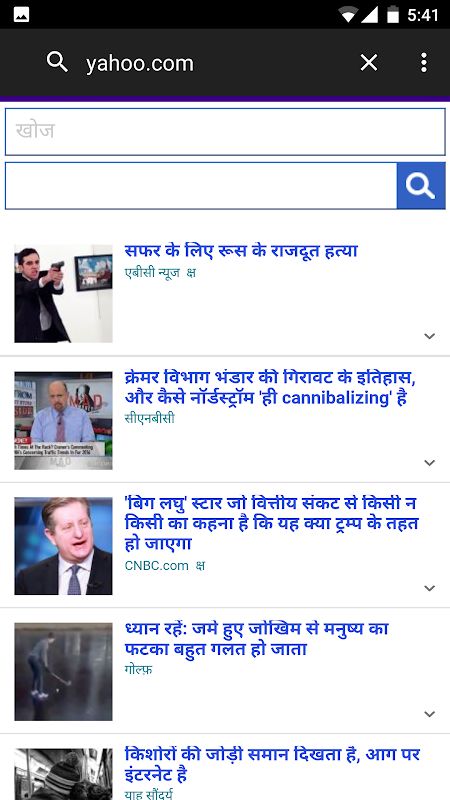The image size is (450, 800).
Task: Tap the blue search magnifier button
Action: pos(421,186)
